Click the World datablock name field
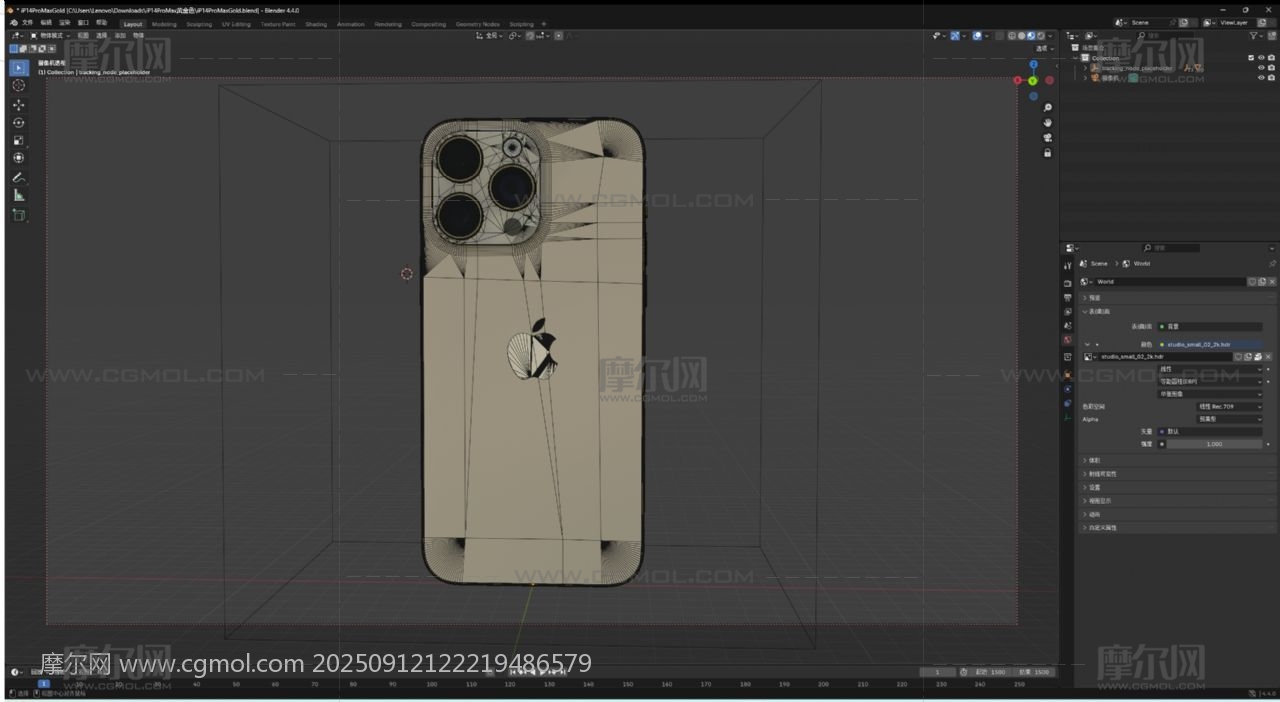The width and height of the screenshot is (1280, 702). pyautogui.click(x=1170, y=282)
